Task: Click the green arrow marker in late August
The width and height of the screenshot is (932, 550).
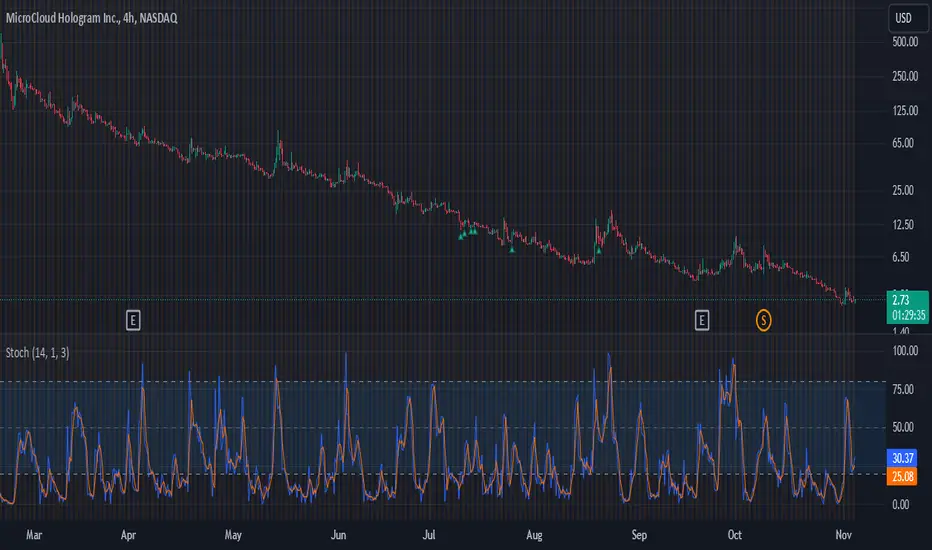Action: pos(599,251)
